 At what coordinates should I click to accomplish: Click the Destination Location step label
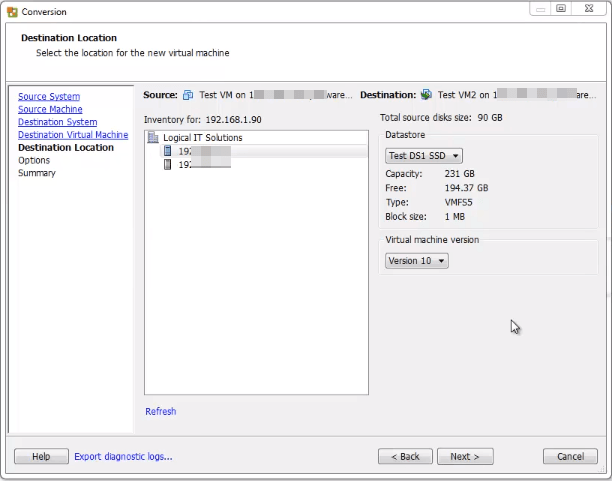[x=66, y=148]
